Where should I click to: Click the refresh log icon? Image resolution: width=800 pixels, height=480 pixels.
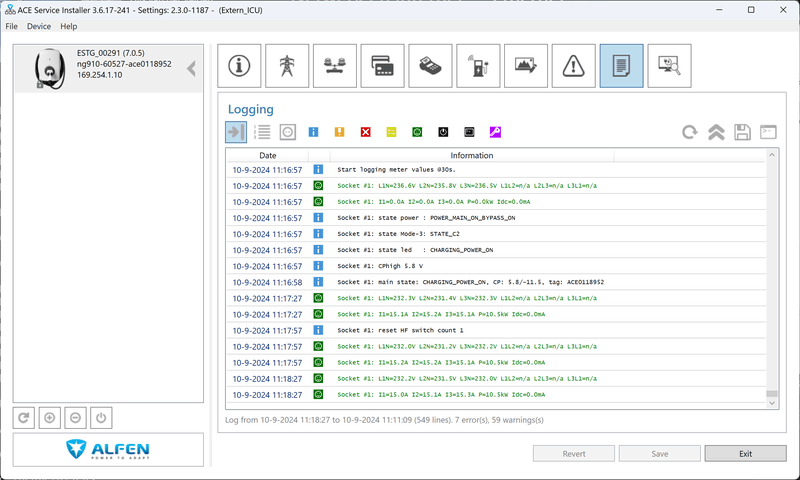coord(690,132)
